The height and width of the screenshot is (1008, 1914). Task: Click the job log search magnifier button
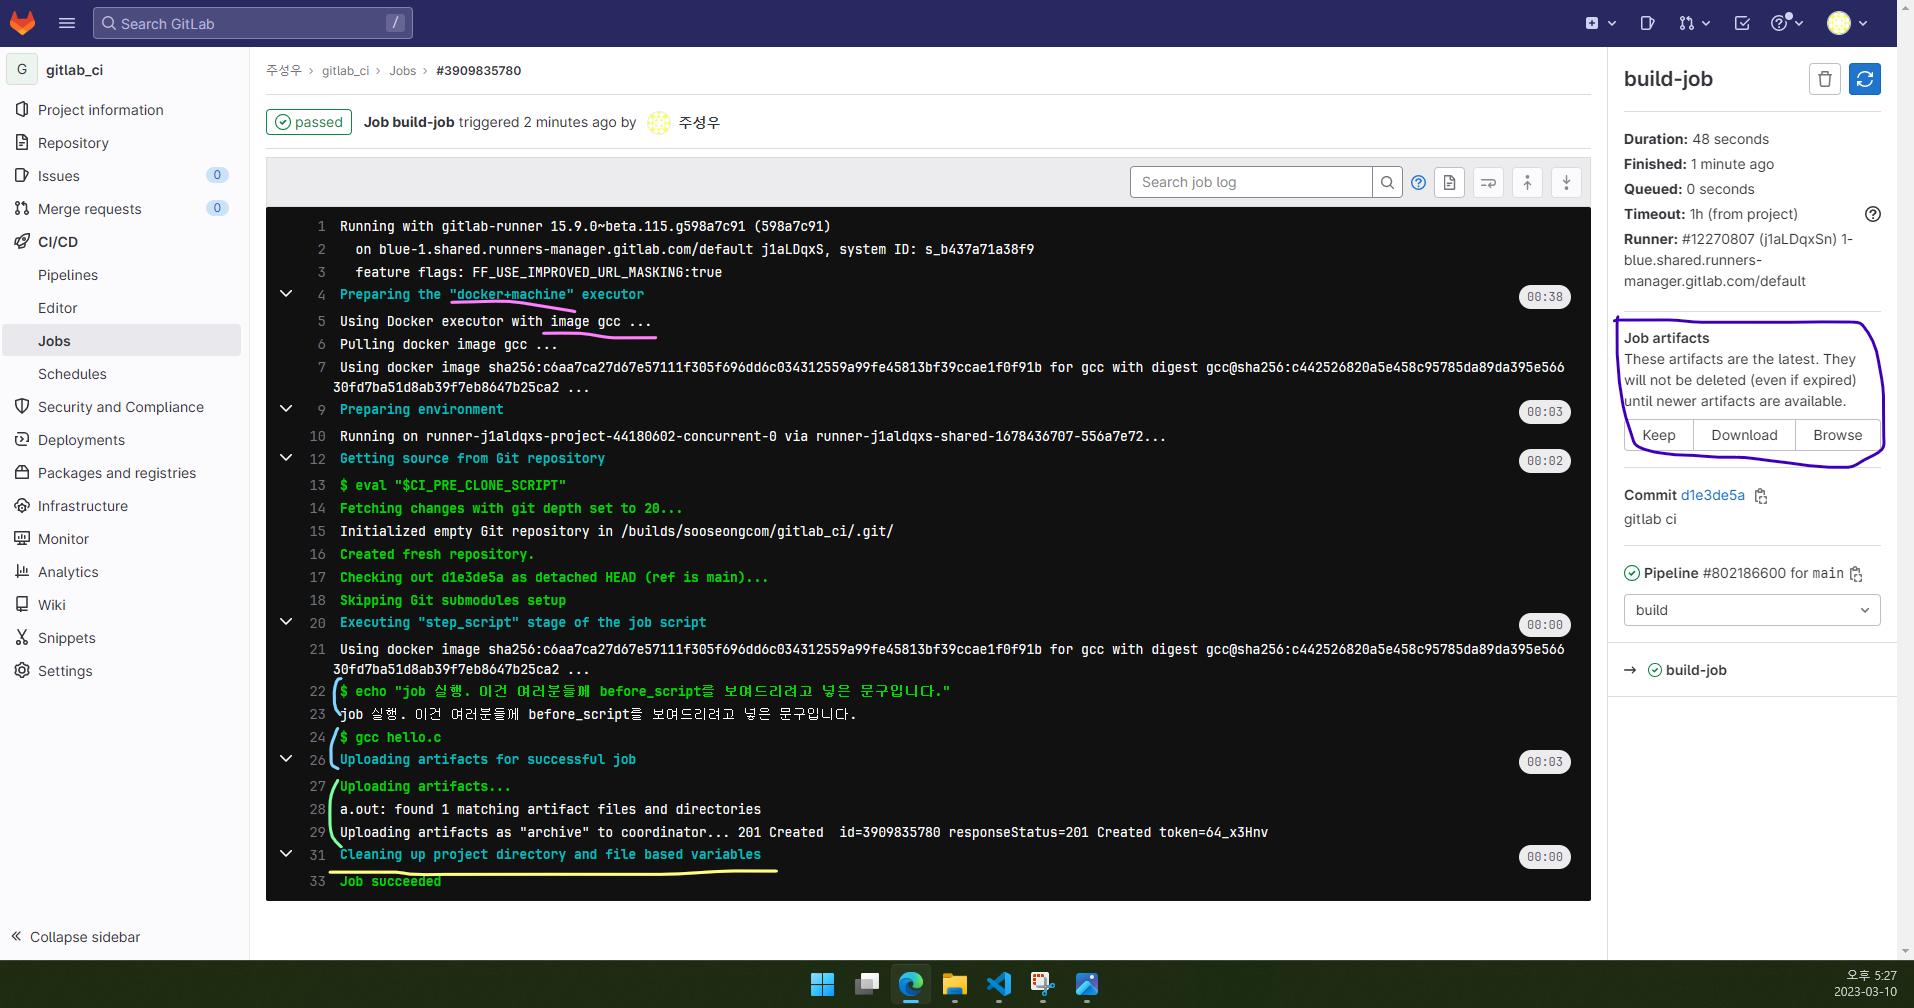click(1387, 182)
